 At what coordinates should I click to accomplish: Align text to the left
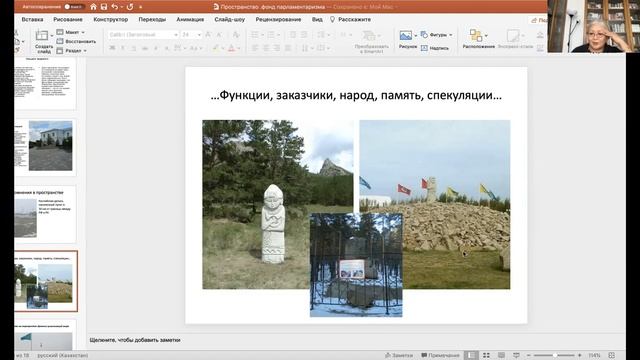coord(255,48)
